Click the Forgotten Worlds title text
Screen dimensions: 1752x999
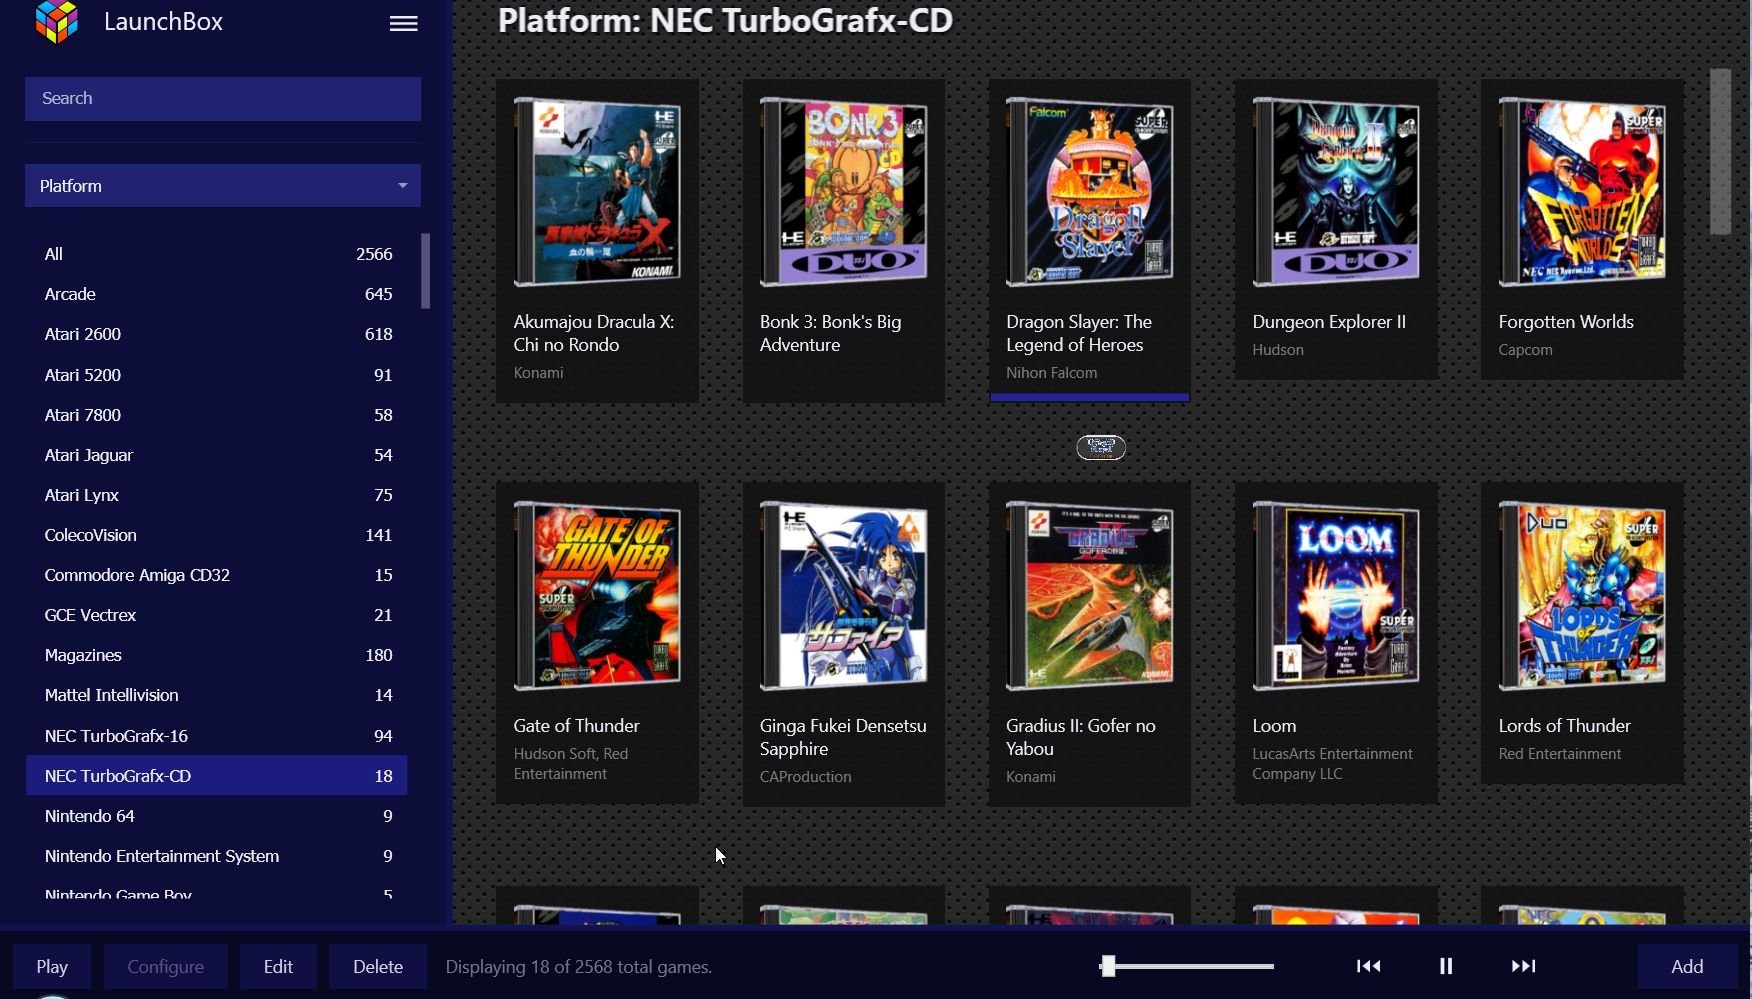(x=1566, y=322)
